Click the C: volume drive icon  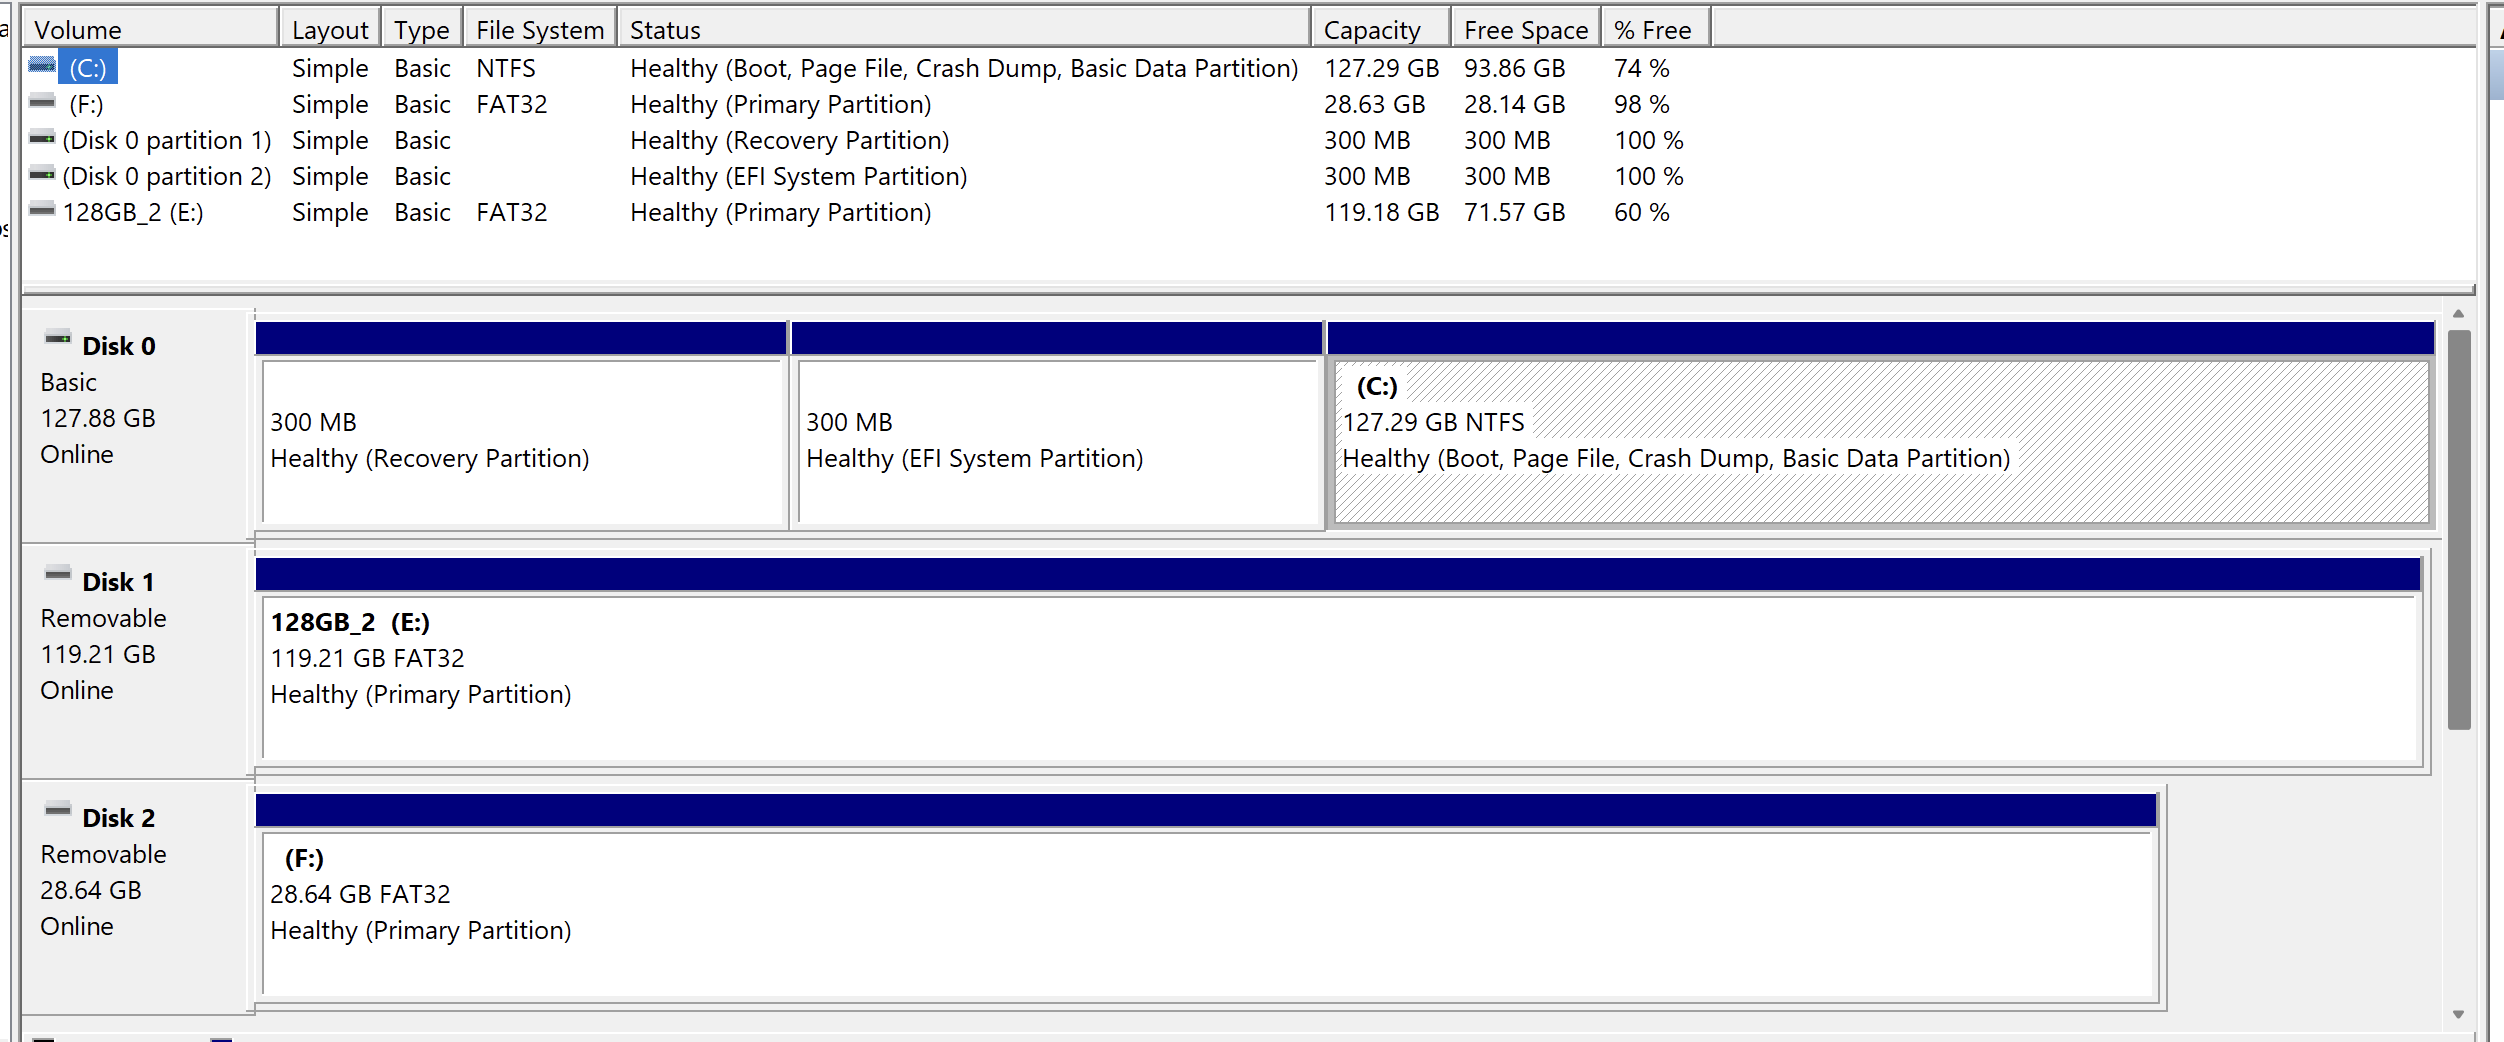(x=42, y=66)
